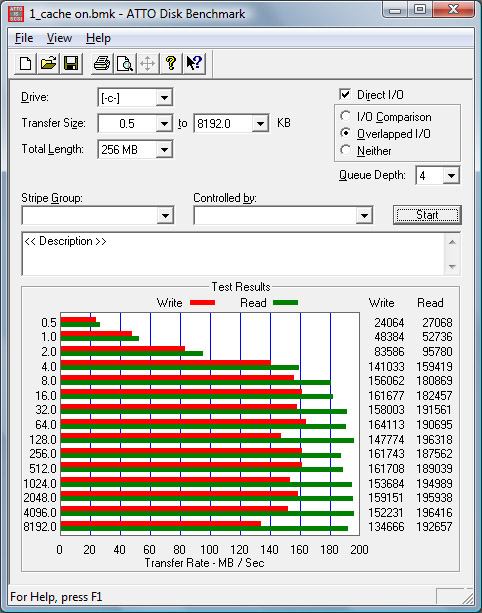Viewport: 482px width, 613px height.
Task: Click the ATTO application icon in title bar
Action: pos(16,14)
